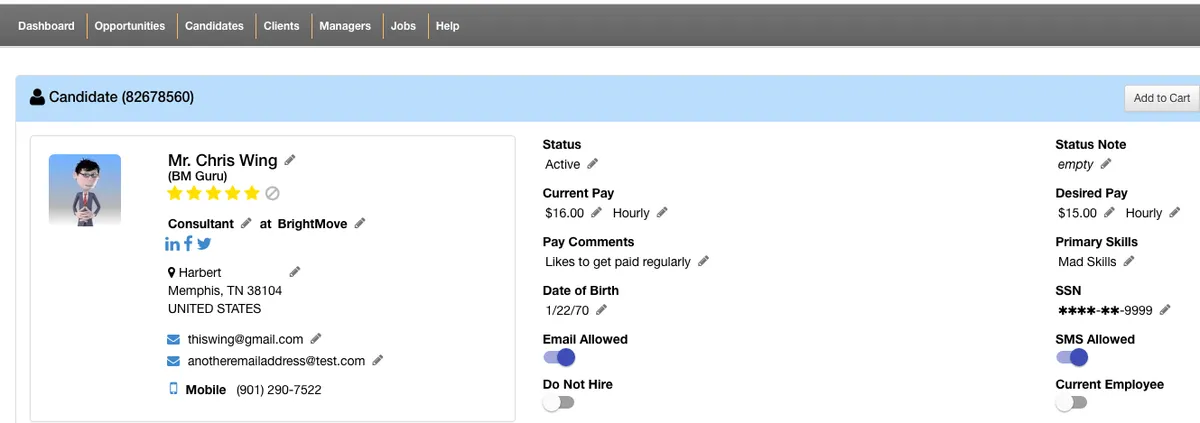Edit the $16.00 current pay amount
The height and width of the screenshot is (423, 1200).
click(x=596, y=212)
